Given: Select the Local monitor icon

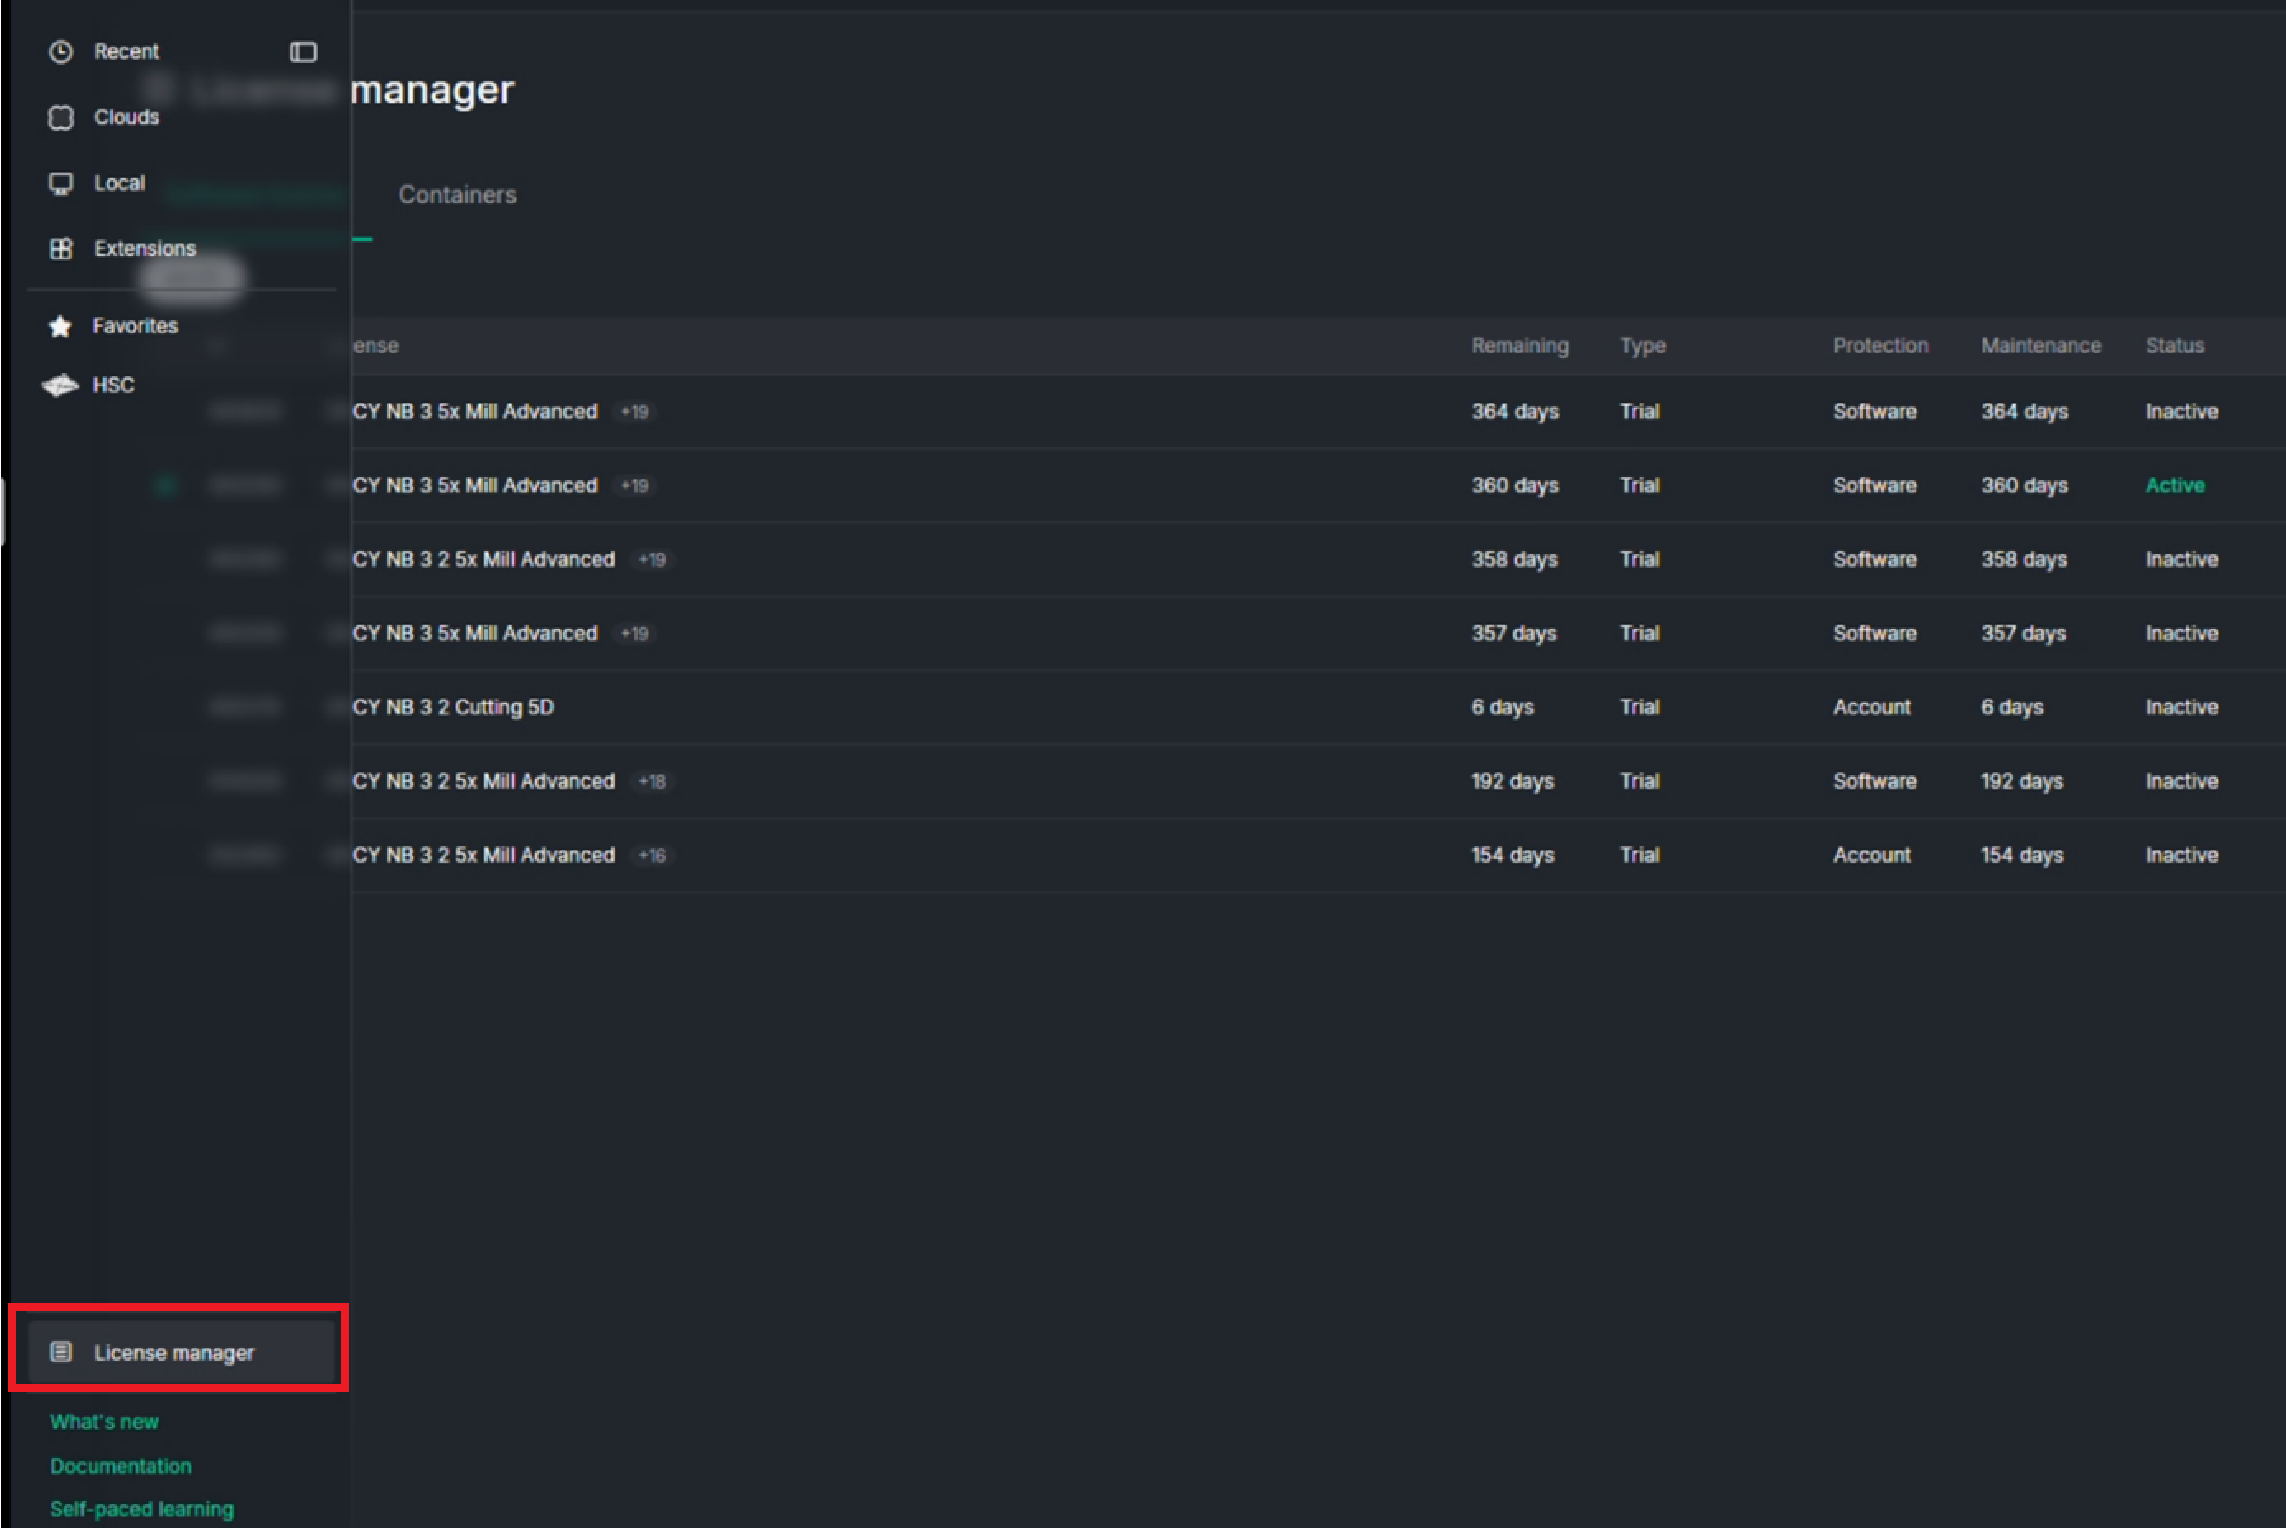Looking at the screenshot, I should pos(61,184).
